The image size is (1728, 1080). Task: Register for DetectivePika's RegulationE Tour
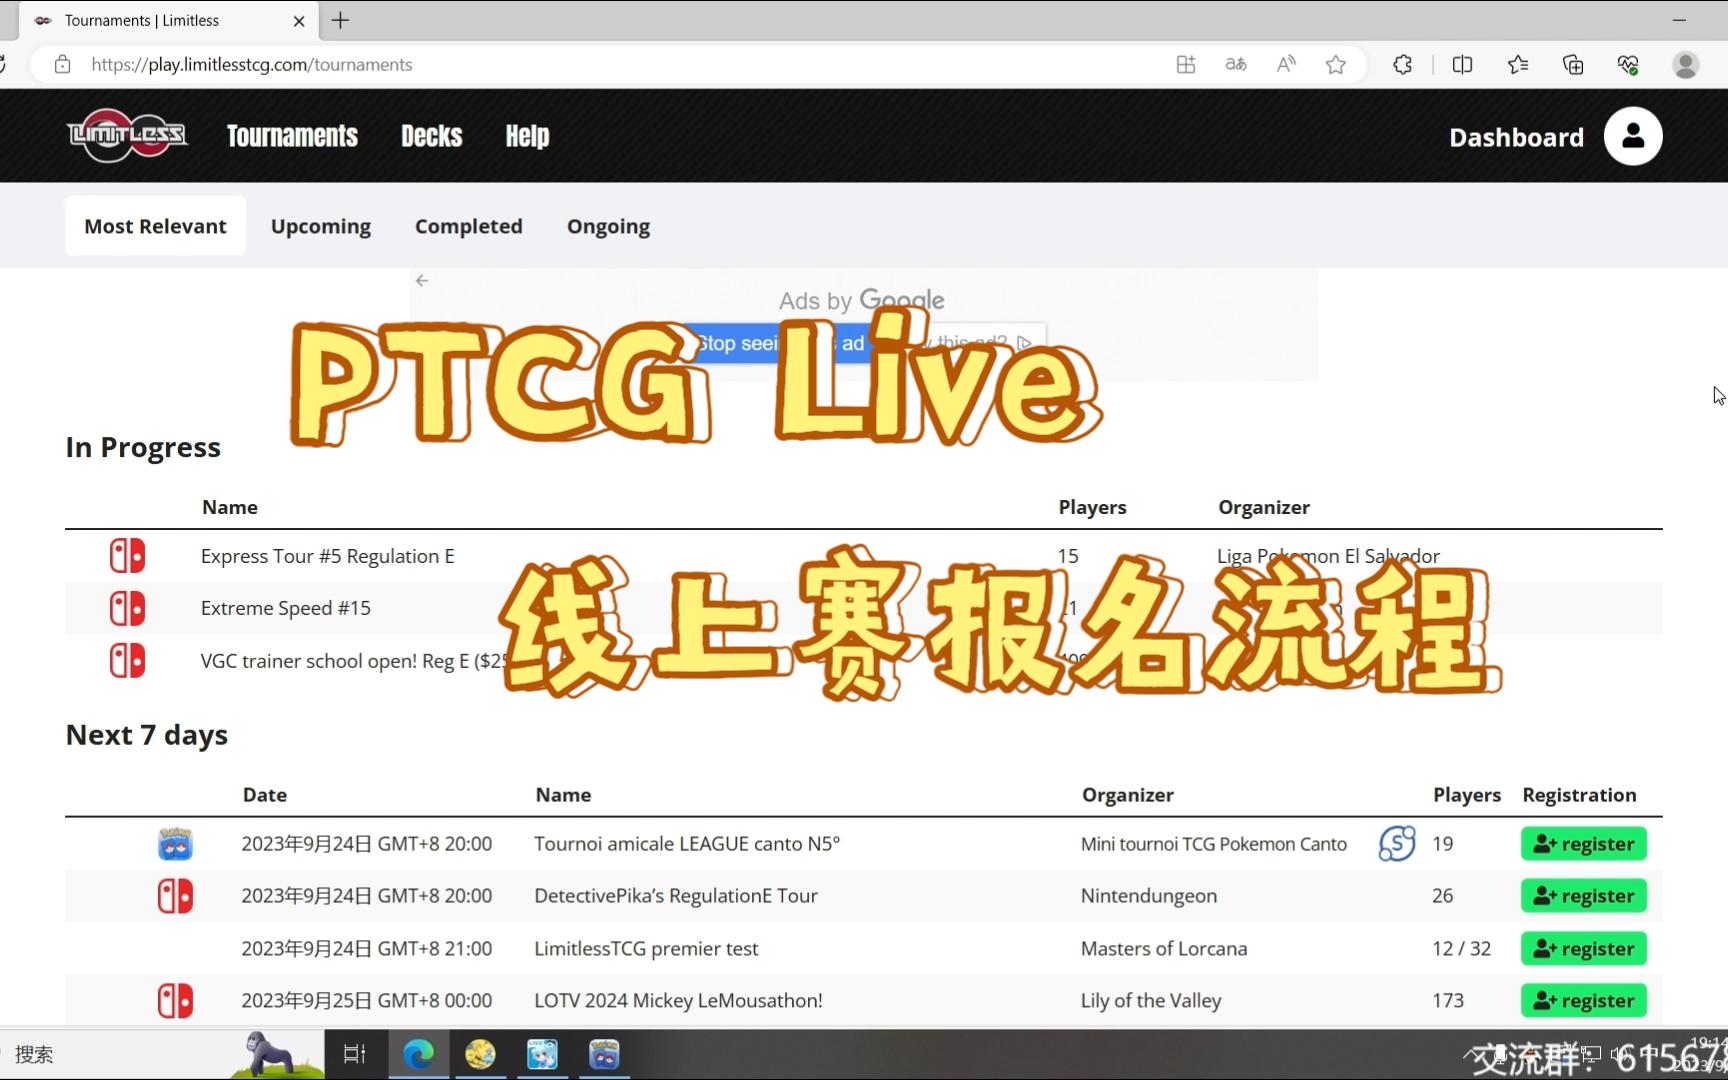[x=1584, y=896]
